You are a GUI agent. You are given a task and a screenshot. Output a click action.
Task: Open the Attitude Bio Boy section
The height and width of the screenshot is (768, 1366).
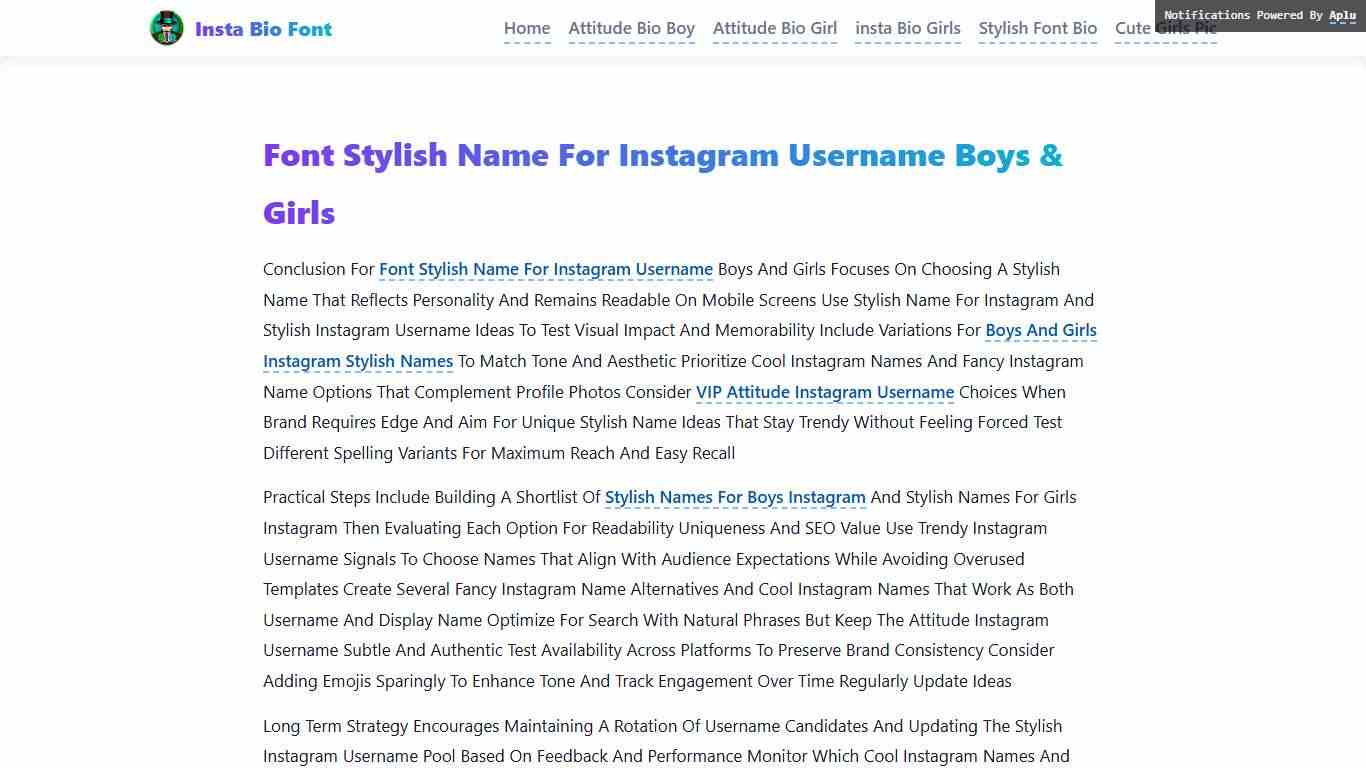tap(631, 28)
